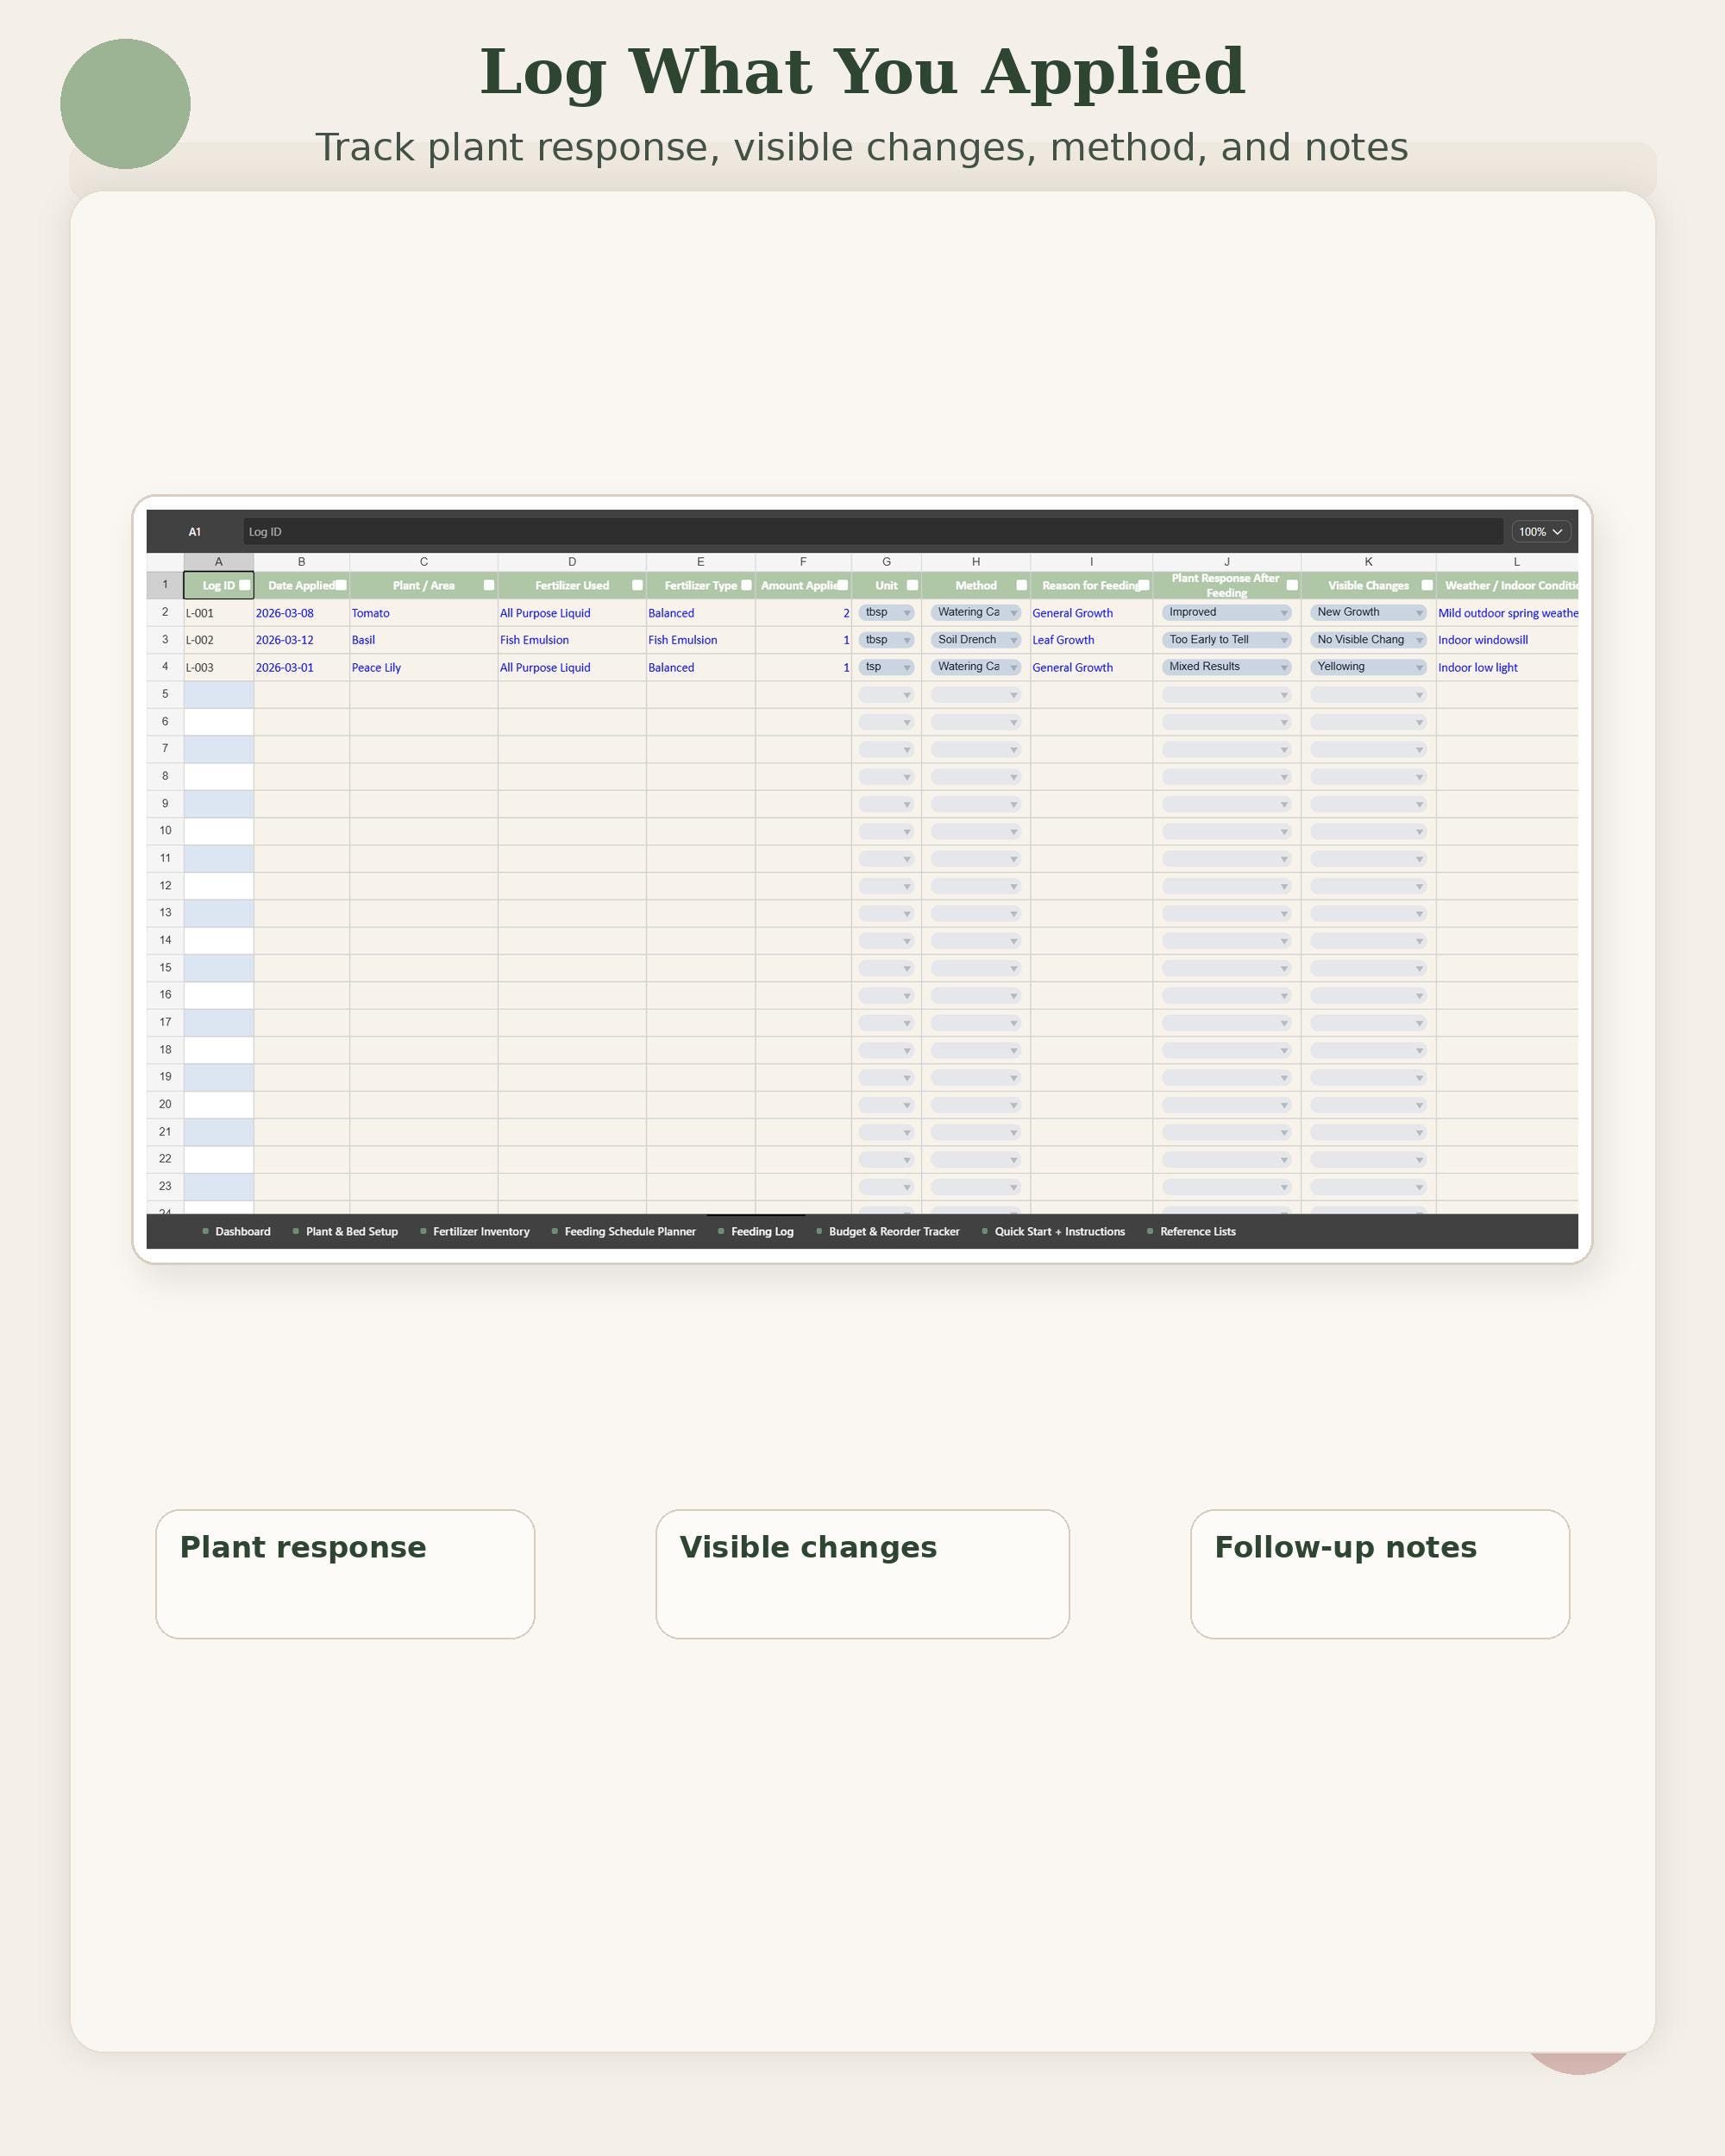The height and width of the screenshot is (2156, 1725).
Task: Open the Visible Changes column filter button
Action: [x=1427, y=585]
